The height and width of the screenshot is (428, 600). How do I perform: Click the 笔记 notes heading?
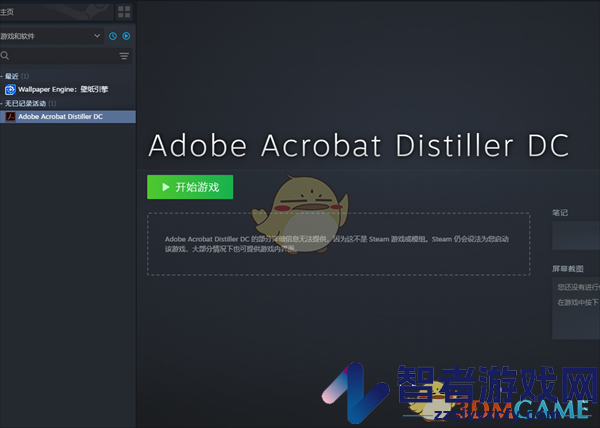(560, 213)
